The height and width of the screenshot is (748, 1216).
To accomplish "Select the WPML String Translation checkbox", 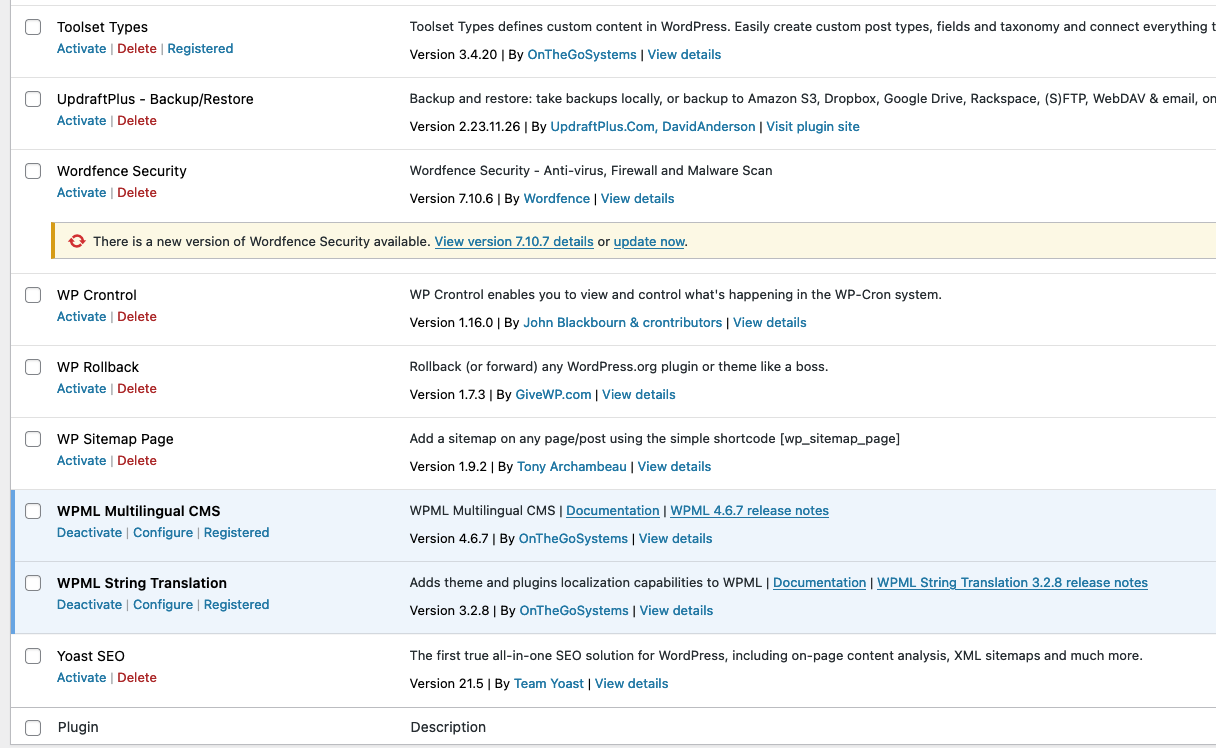I will click(33, 583).
